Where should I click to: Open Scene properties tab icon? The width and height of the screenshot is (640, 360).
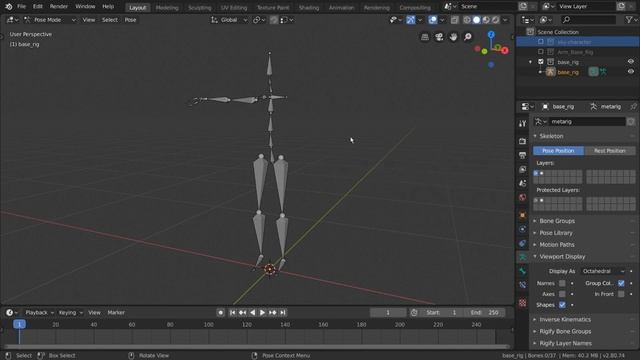click(522, 183)
